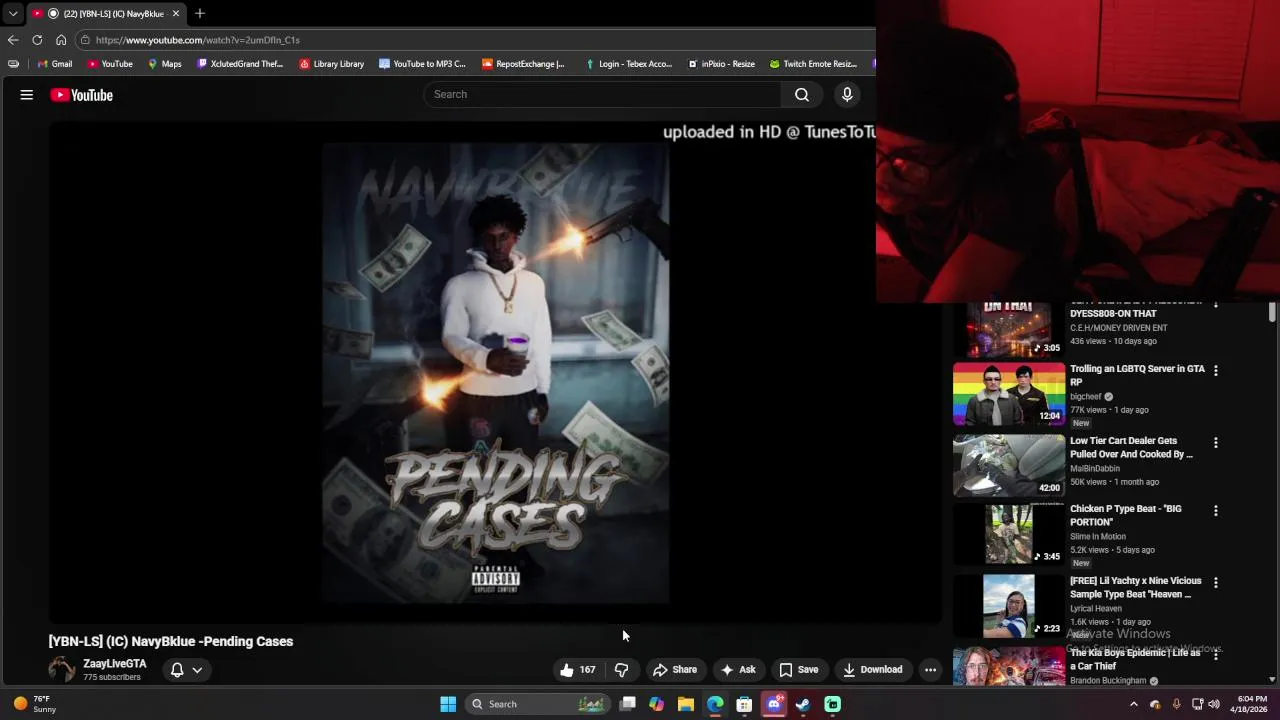Reload the current page
Viewport: 1280px width, 720px height.
tap(37, 40)
